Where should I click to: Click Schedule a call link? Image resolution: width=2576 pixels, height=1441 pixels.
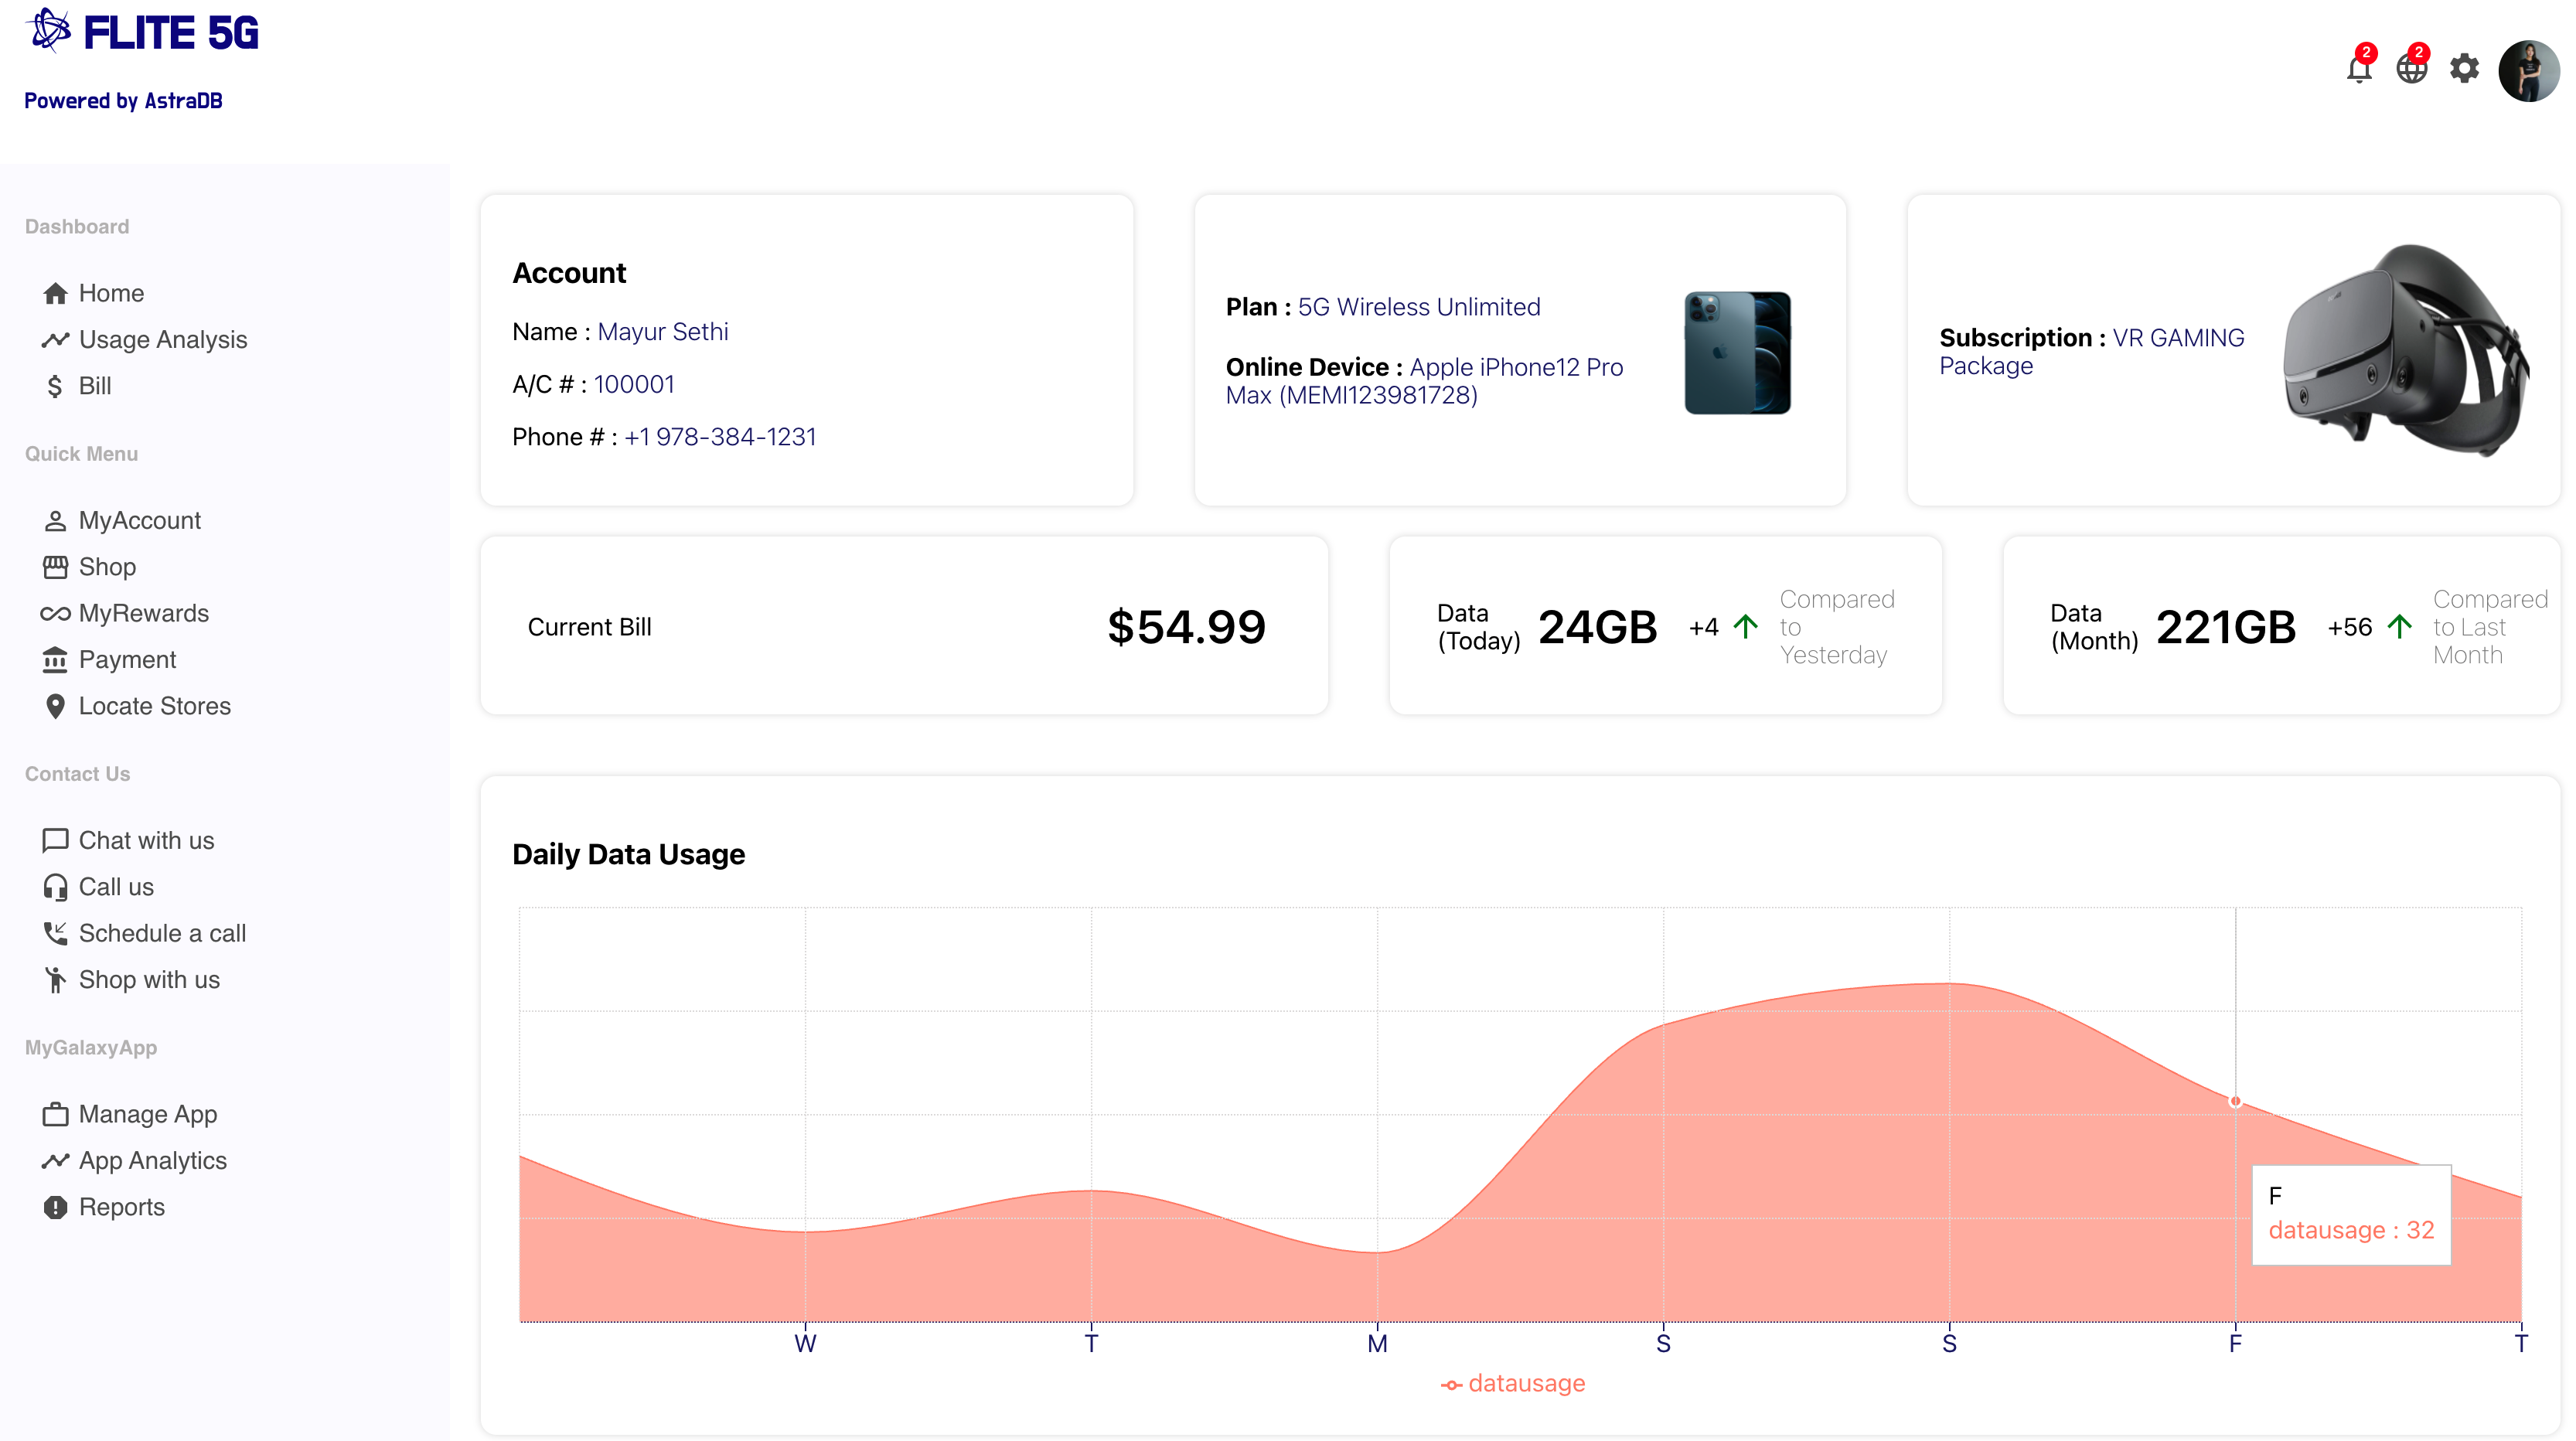(x=162, y=933)
